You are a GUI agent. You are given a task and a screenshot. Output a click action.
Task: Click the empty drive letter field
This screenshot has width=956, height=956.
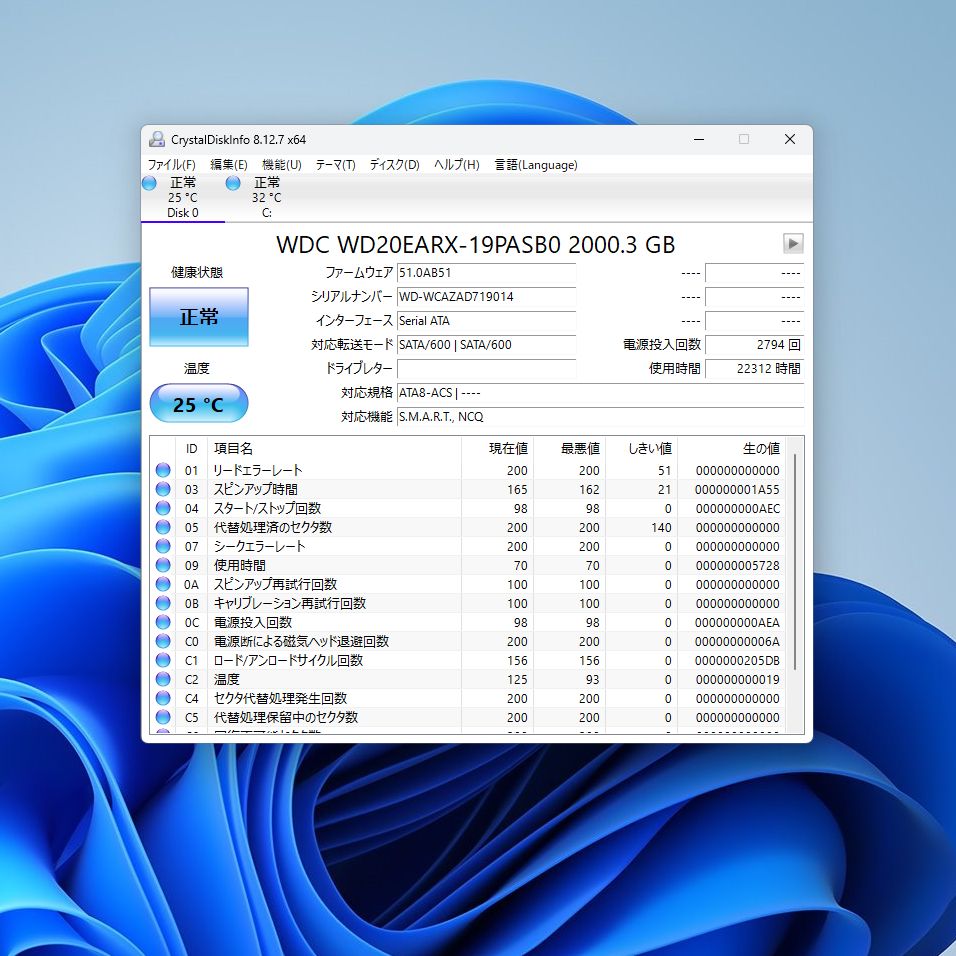[487, 368]
